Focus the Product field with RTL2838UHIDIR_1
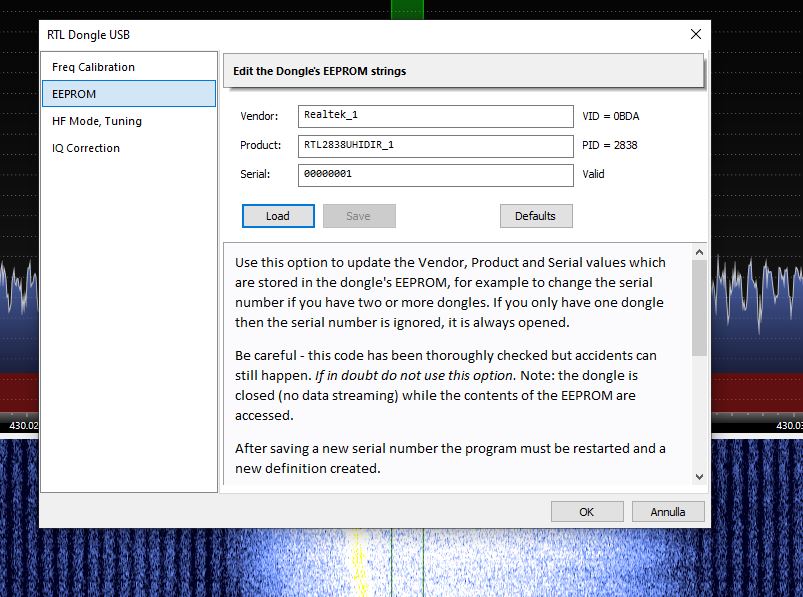 pos(435,145)
